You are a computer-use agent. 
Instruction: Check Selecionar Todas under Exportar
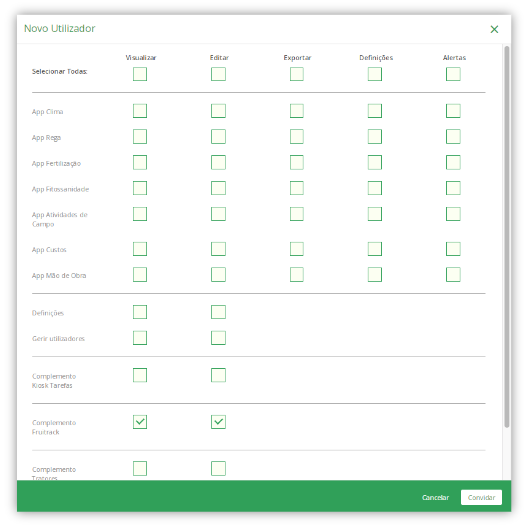pos(296,74)
